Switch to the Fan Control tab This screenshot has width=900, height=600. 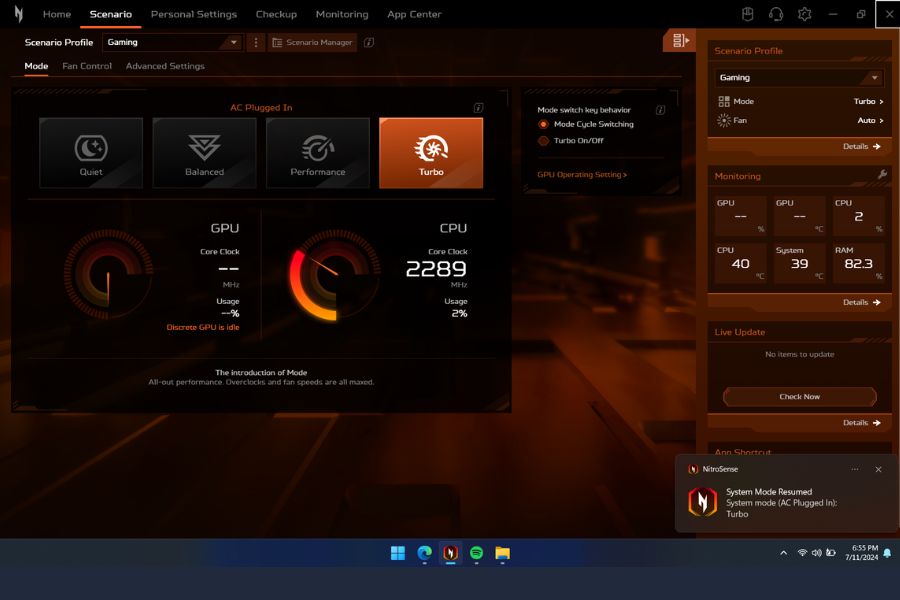pos(87,66)
